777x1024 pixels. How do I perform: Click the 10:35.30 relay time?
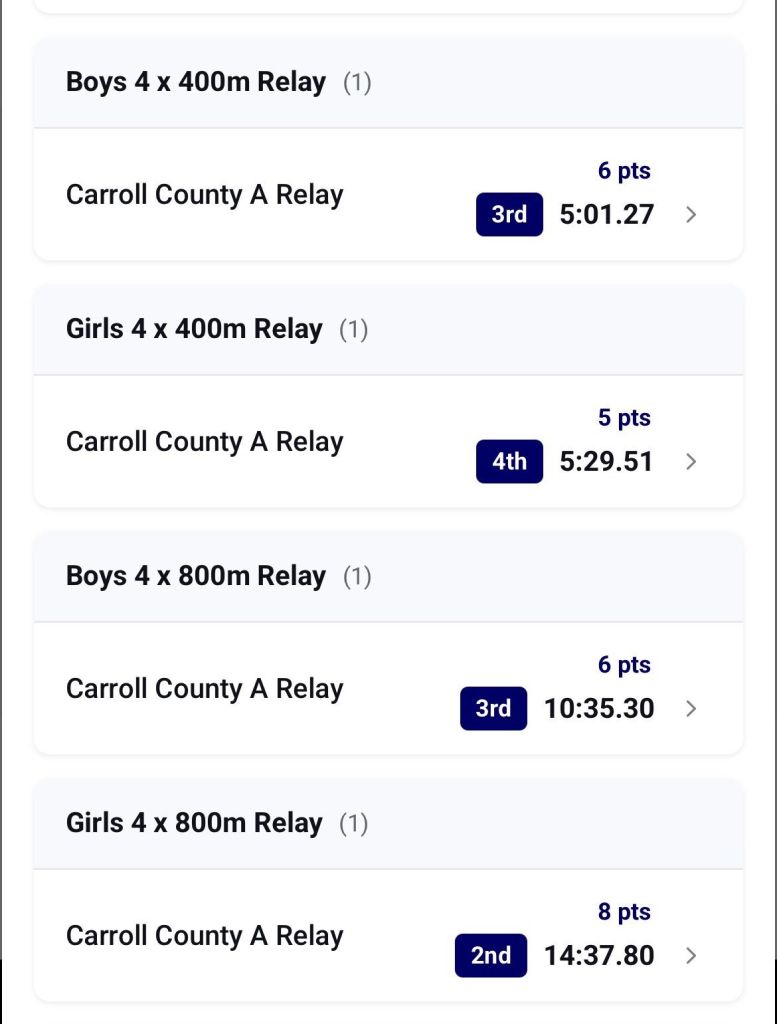click(x=599, y=708)
